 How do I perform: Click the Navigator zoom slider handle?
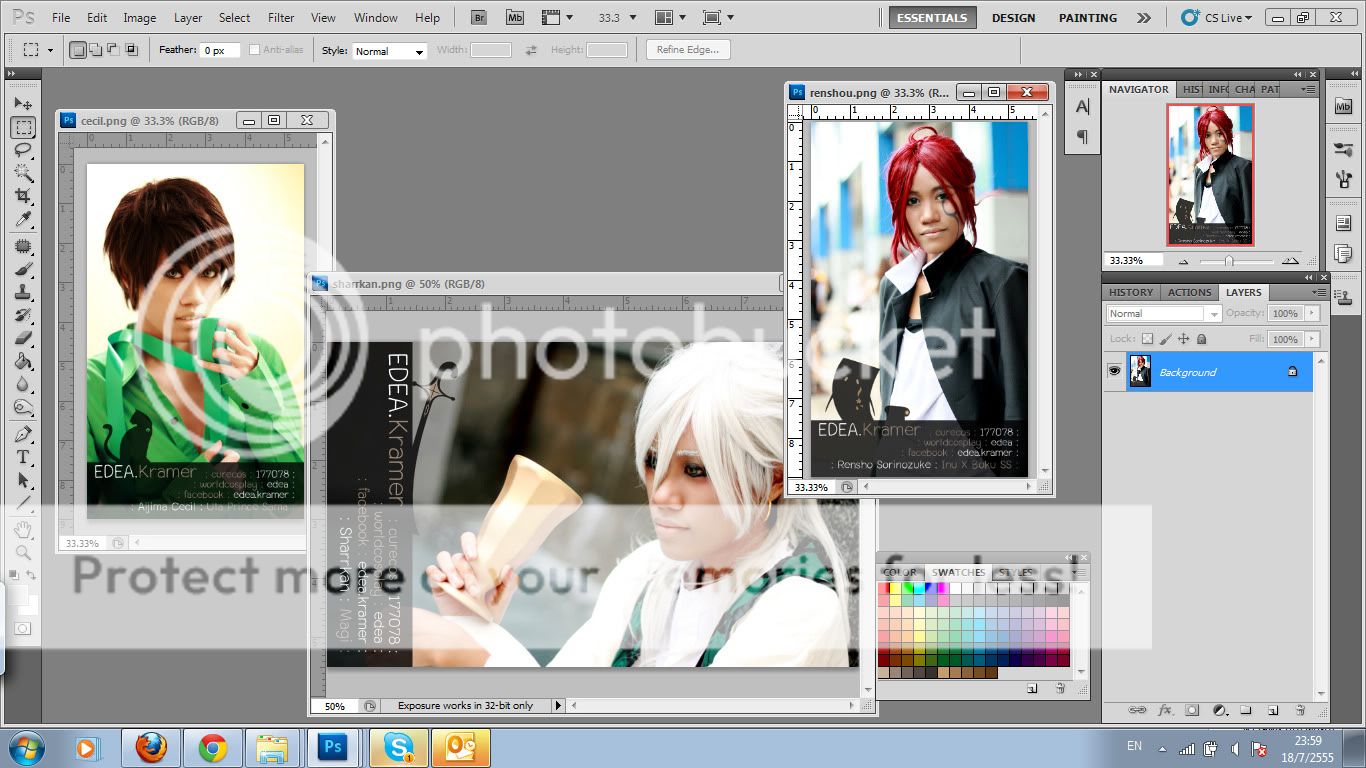click(x=1229, y=261)
